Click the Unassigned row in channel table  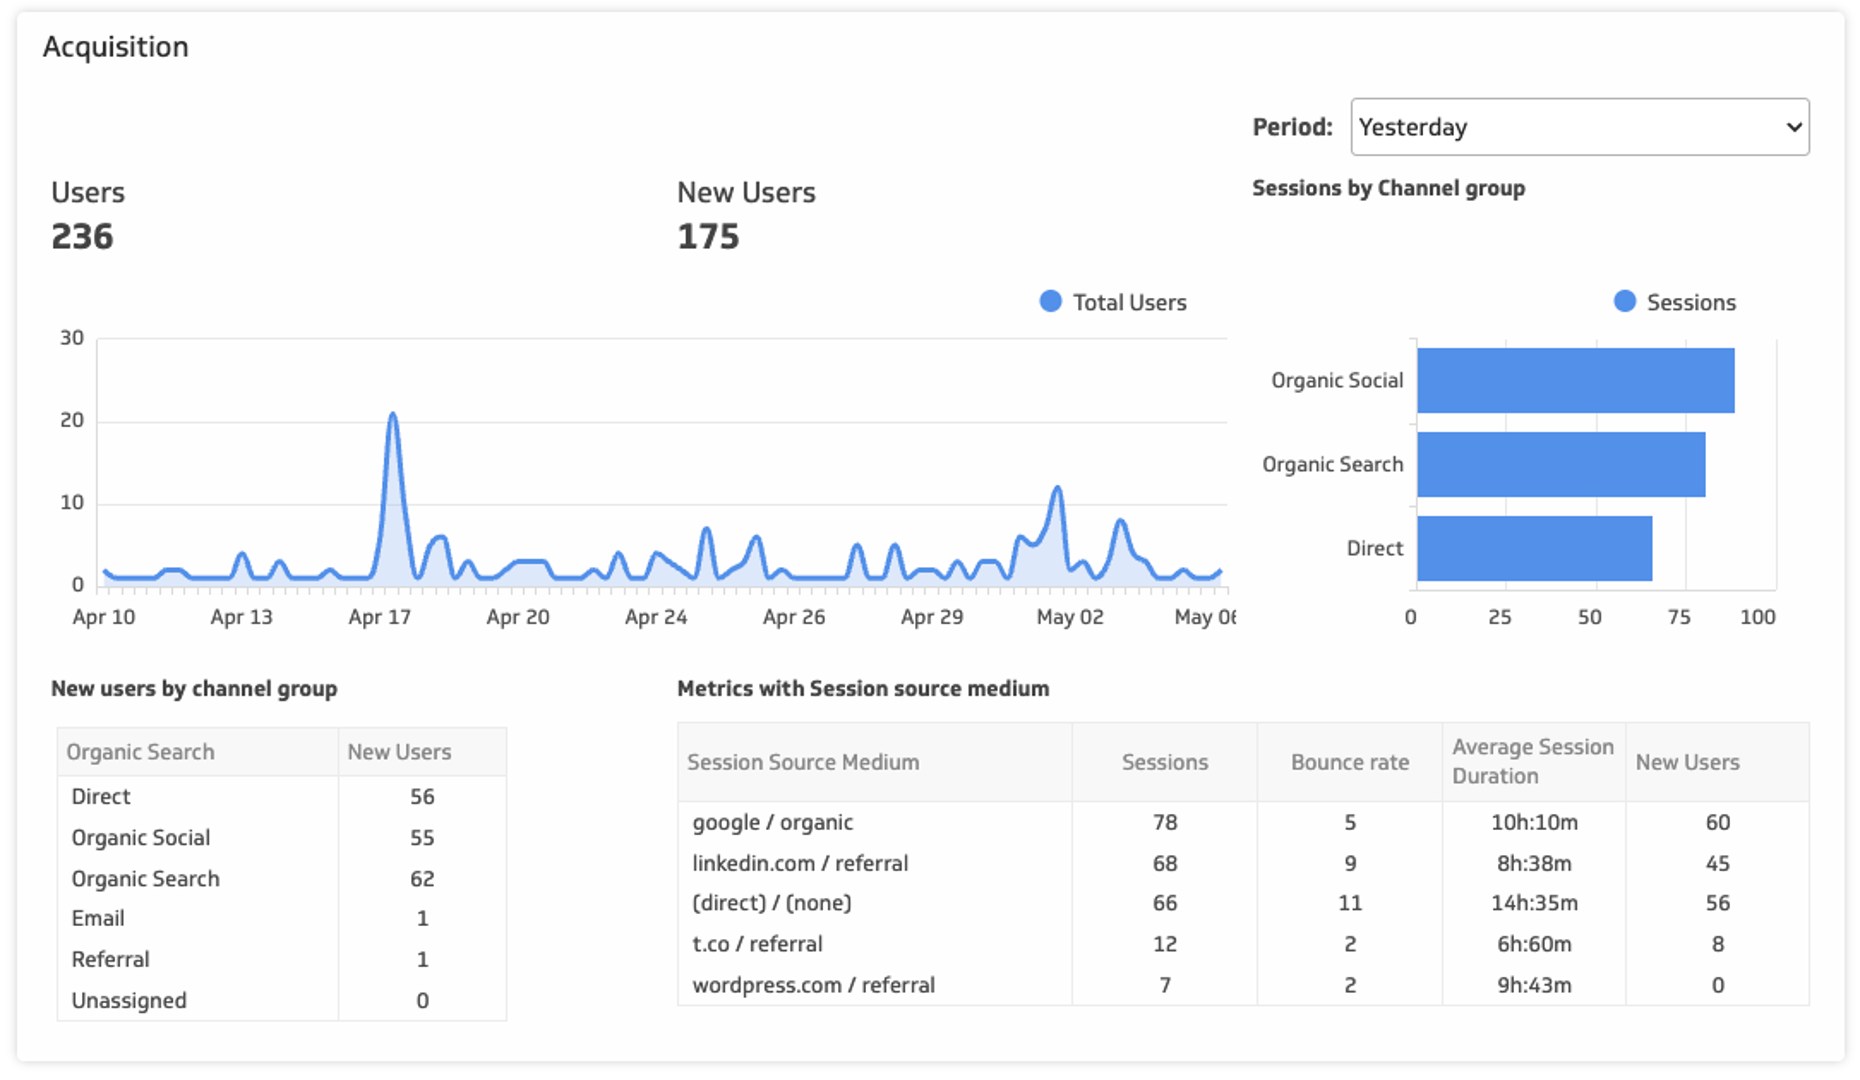[x=128, y=1000]
